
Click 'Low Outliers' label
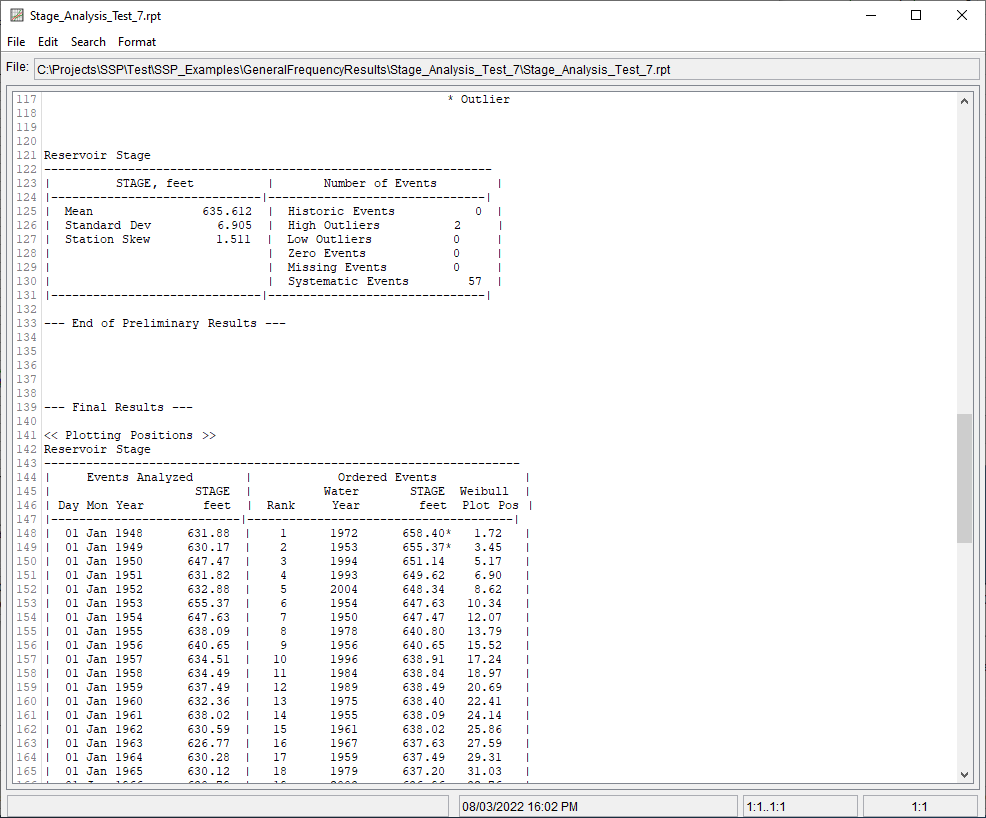(x=330, y=239)
